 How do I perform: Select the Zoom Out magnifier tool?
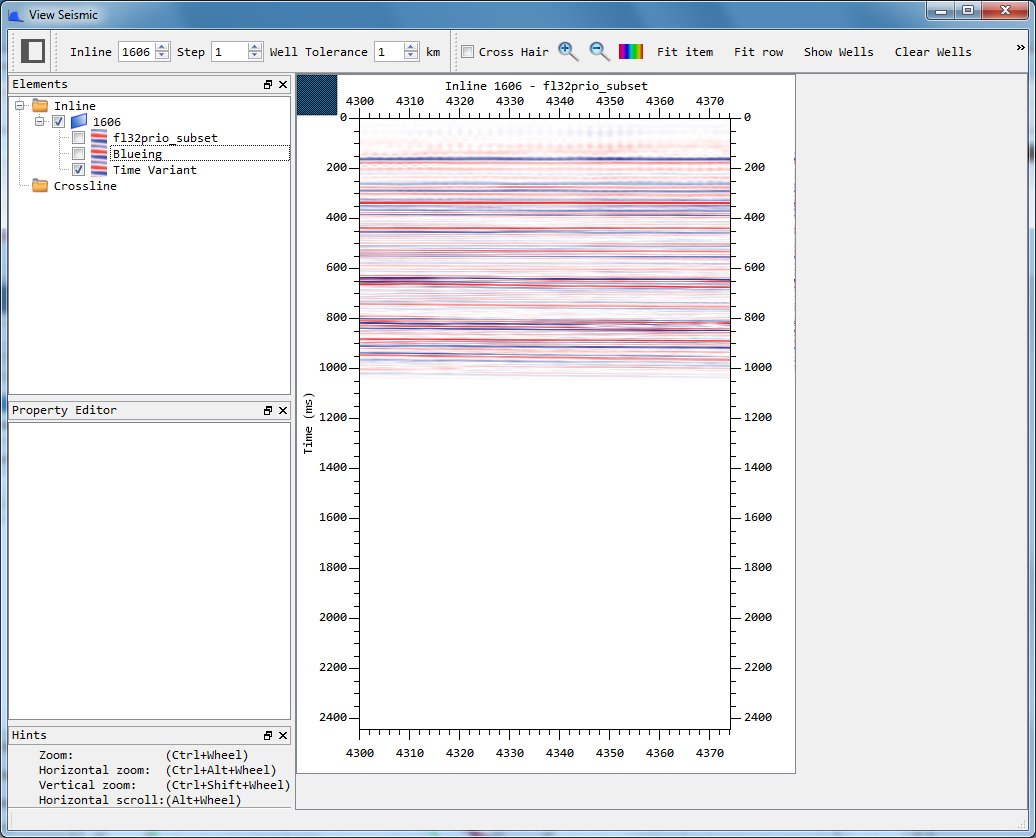(x=597, y=50)
